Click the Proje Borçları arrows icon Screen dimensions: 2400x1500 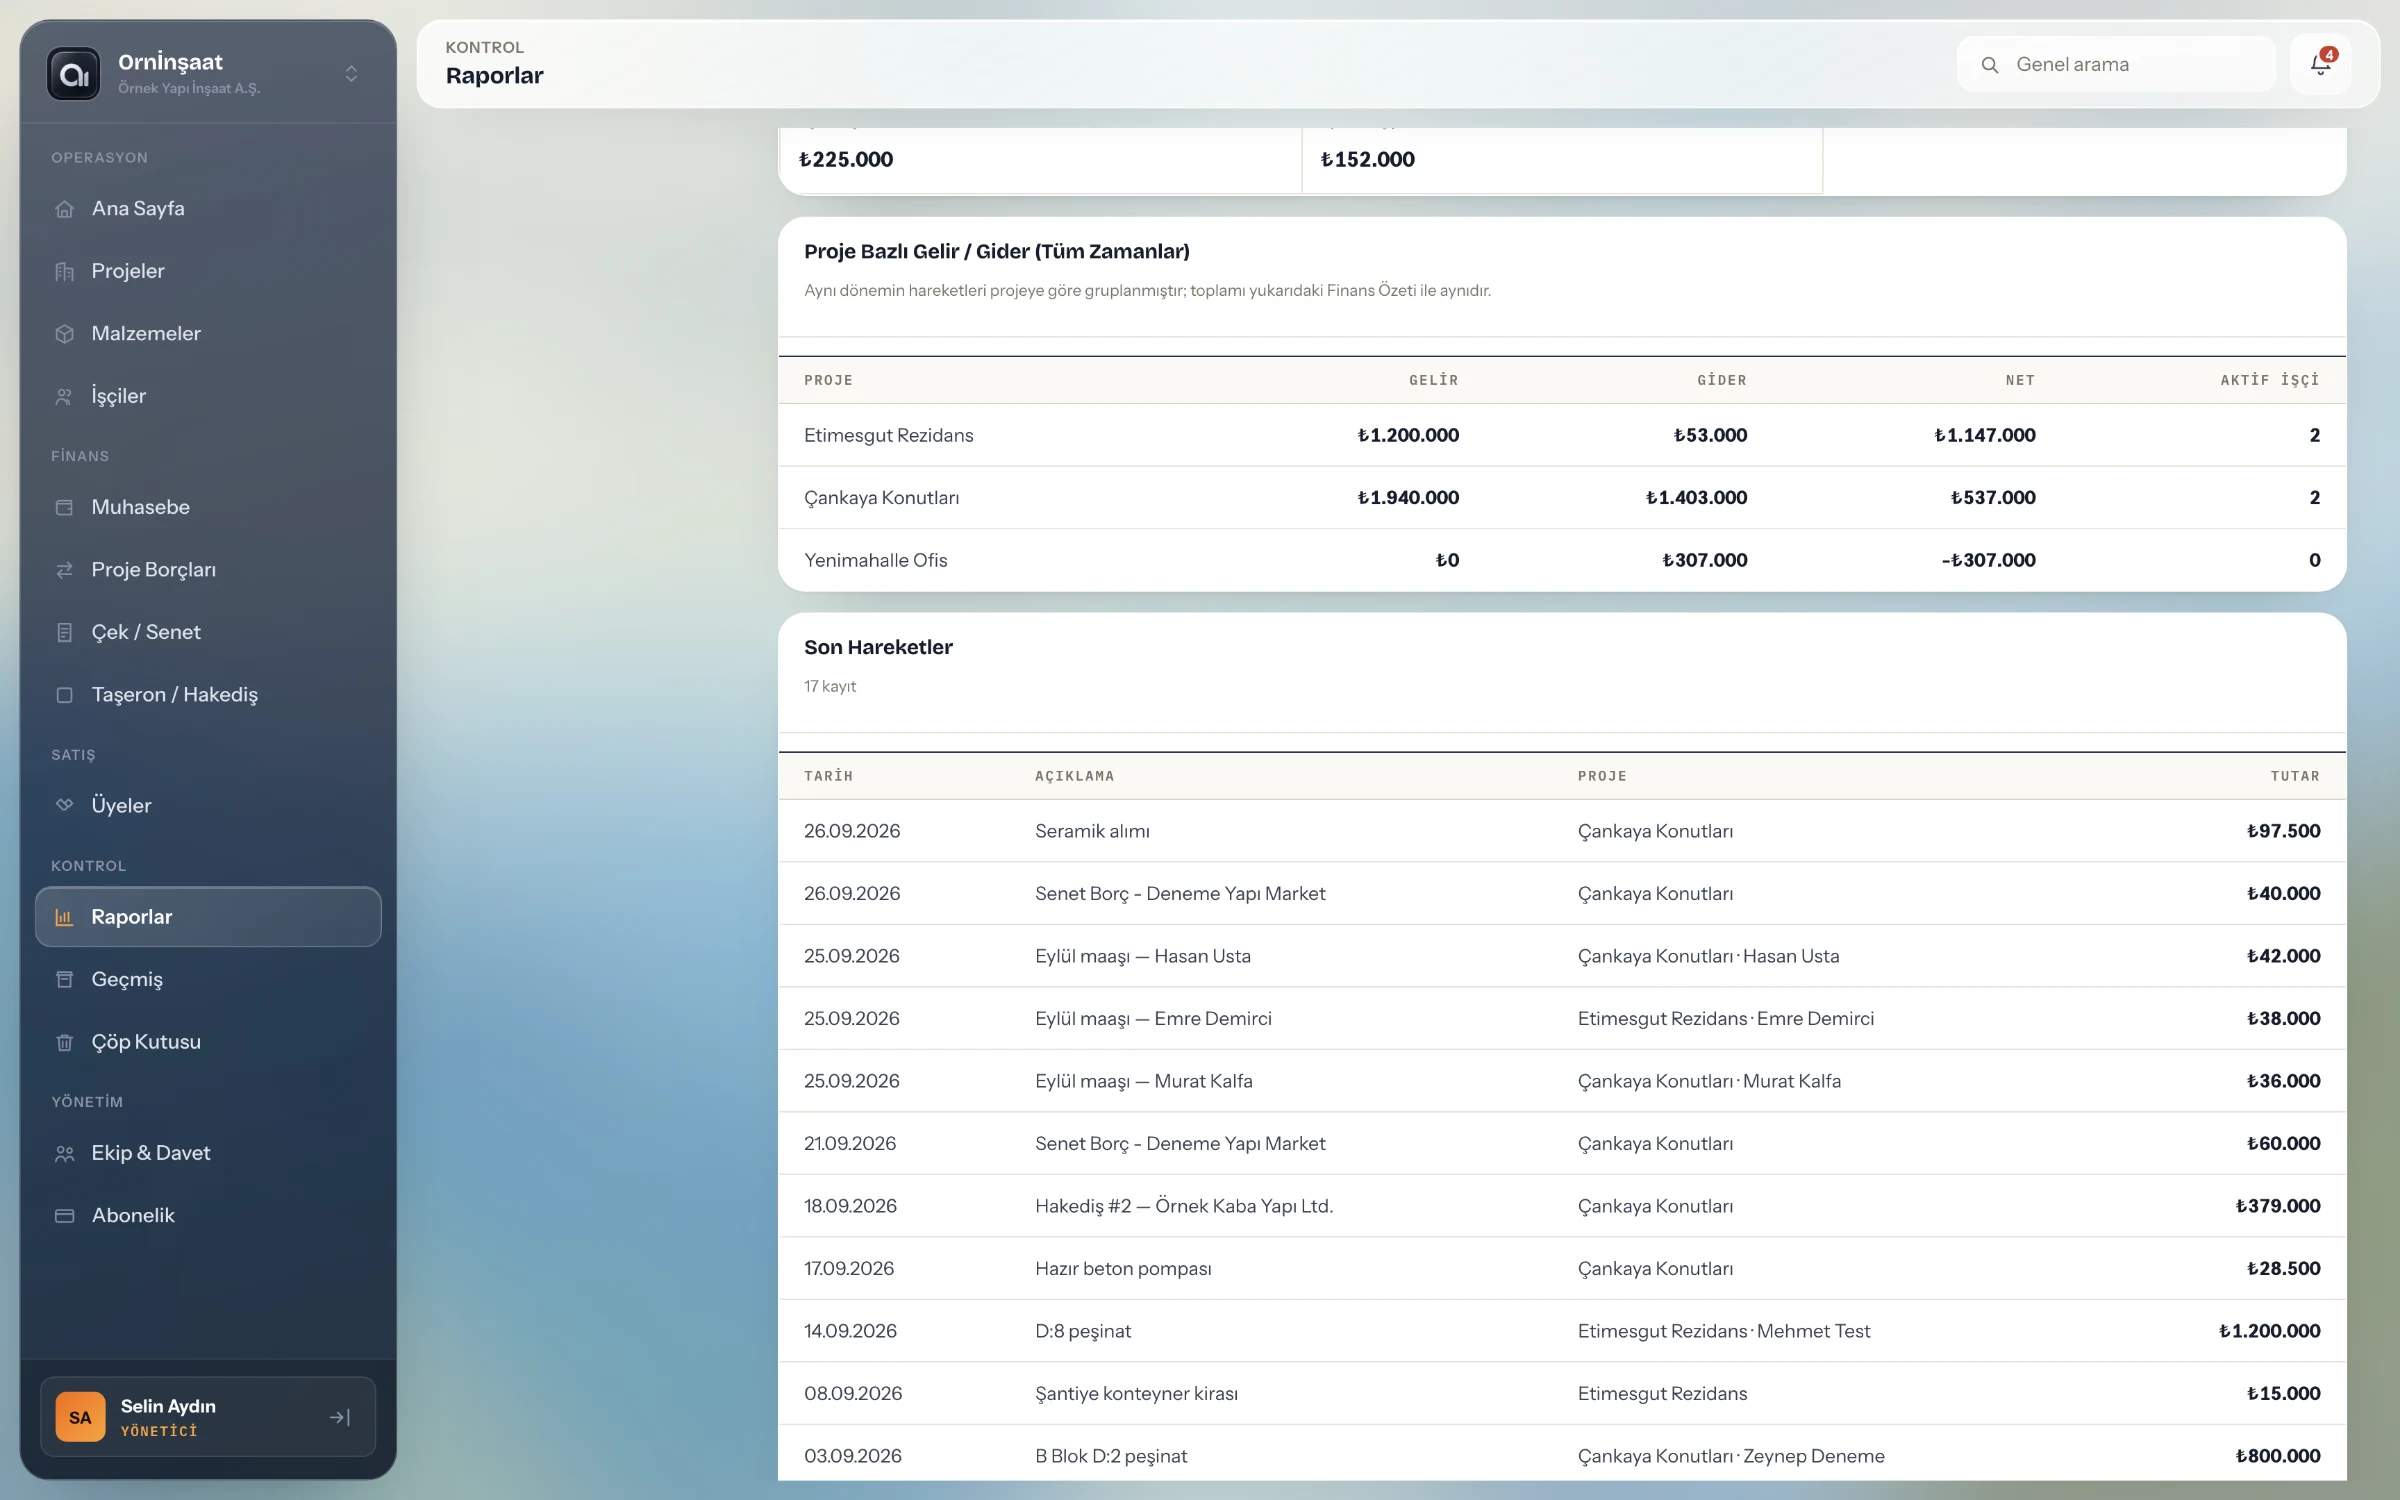click(65, 570)
